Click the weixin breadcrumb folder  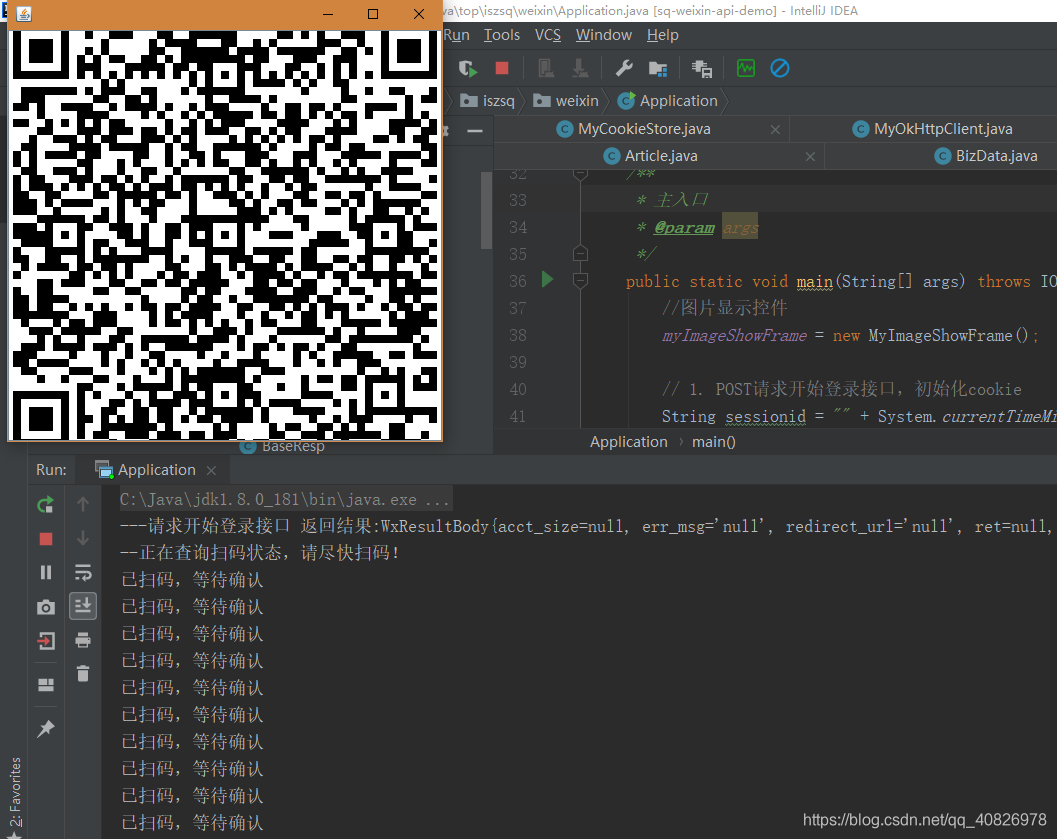click(x=566, y=100)
